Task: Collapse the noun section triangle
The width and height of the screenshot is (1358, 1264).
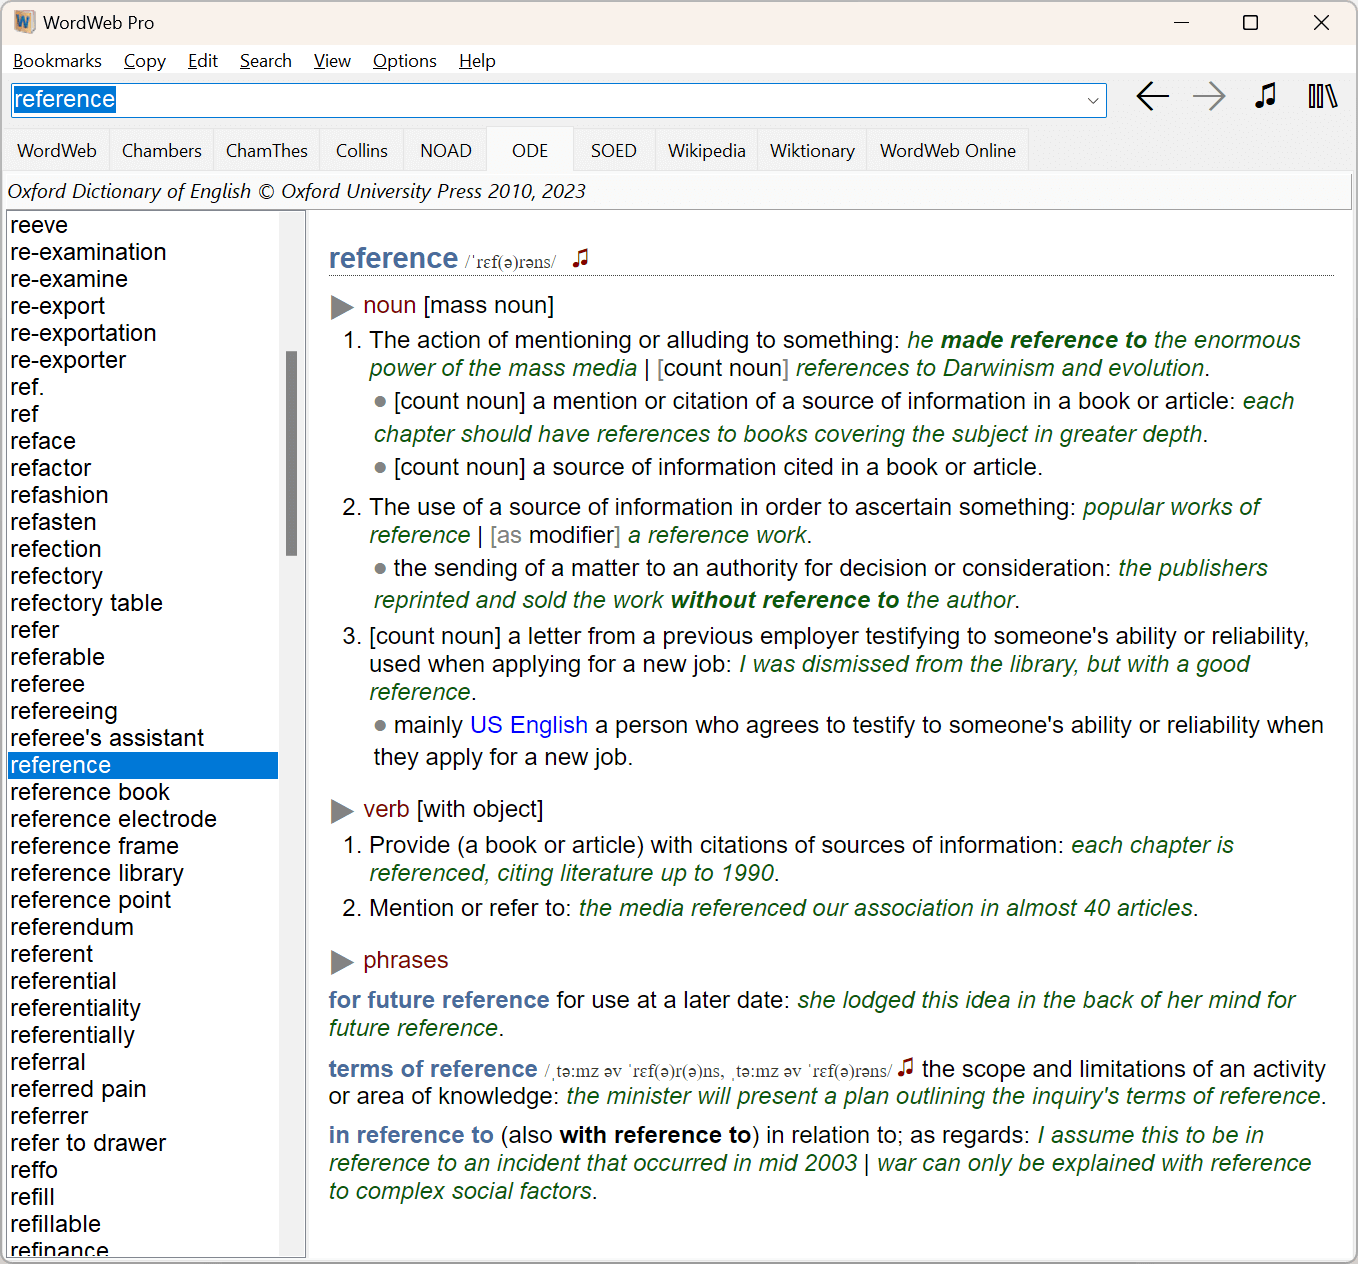Action: 343,306
